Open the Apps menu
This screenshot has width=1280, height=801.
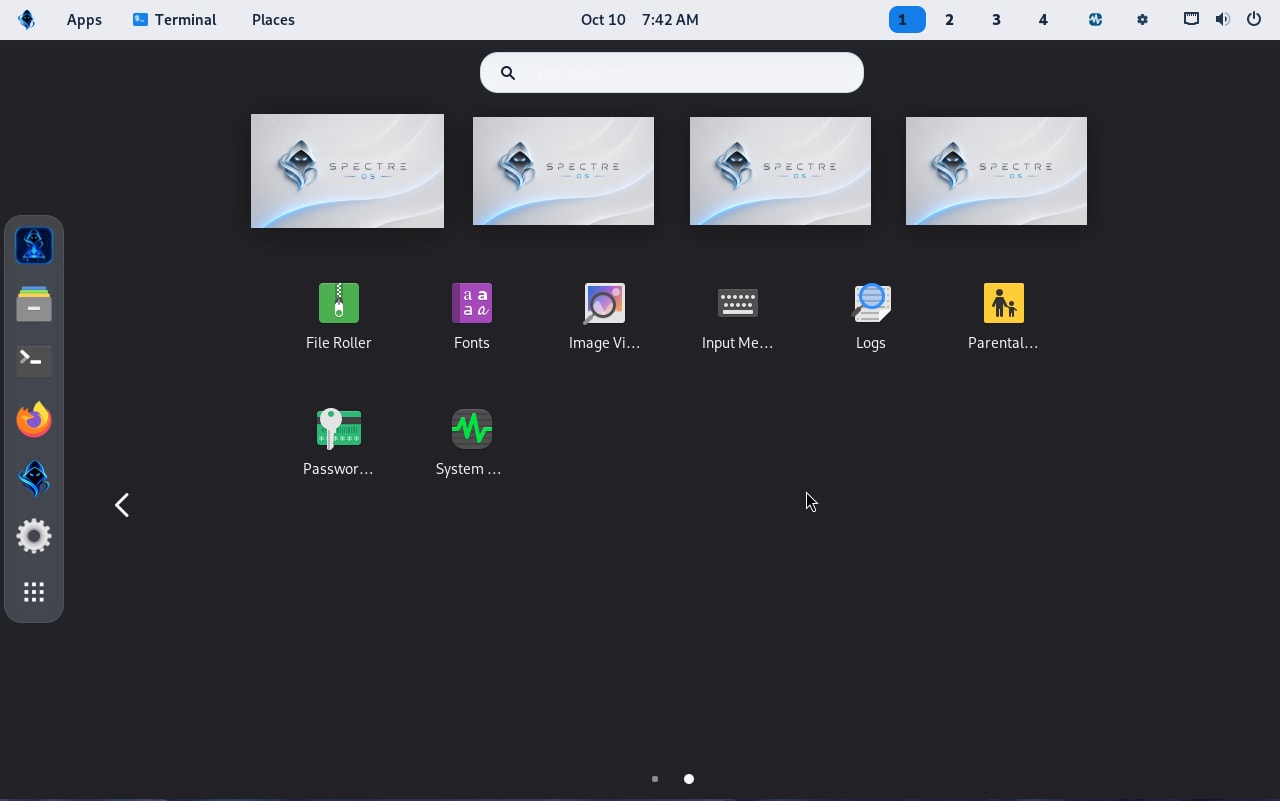pyautogui.click(x=84, y=19)
